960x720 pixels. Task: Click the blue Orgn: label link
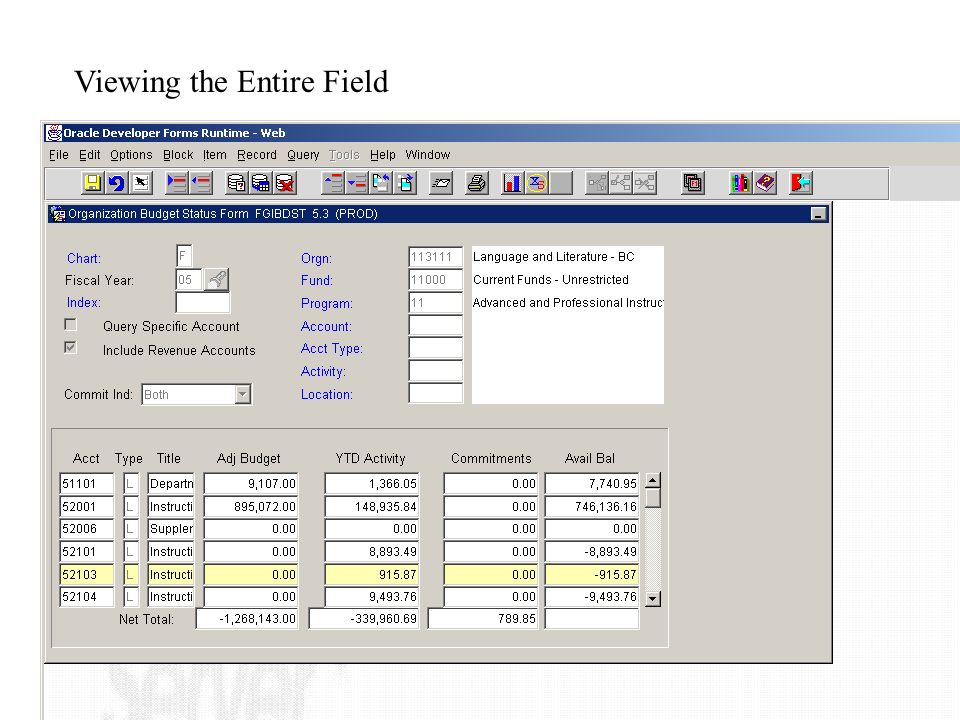pos(316,258)
